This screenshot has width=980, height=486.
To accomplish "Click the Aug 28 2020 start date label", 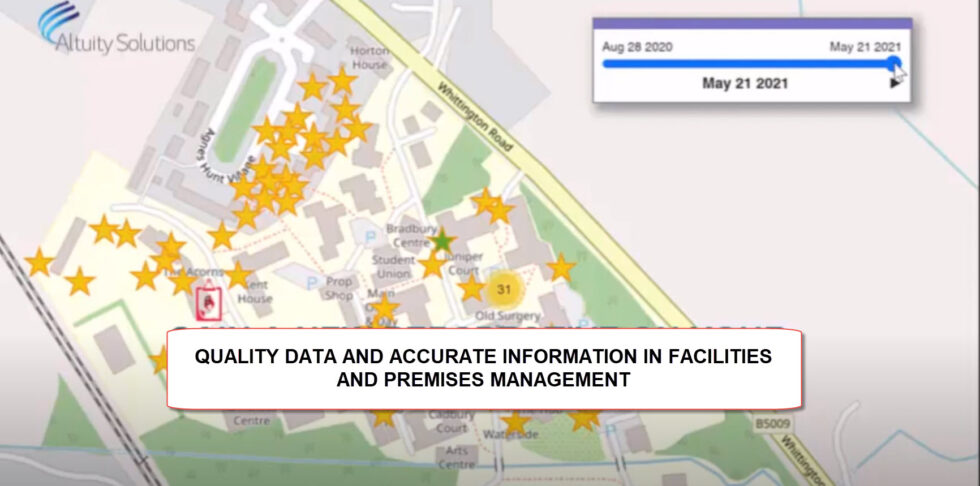I will [637, 47].
